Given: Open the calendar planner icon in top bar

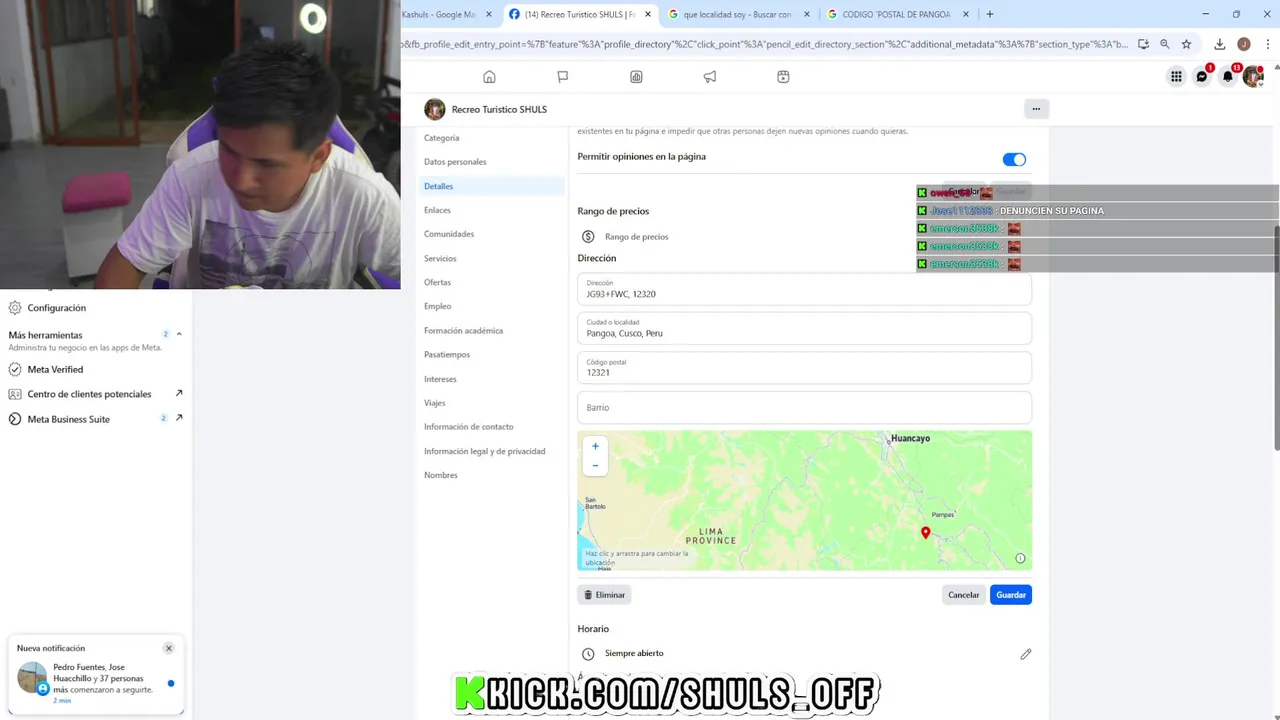Looking at the screenshot, I should [783, 77].
